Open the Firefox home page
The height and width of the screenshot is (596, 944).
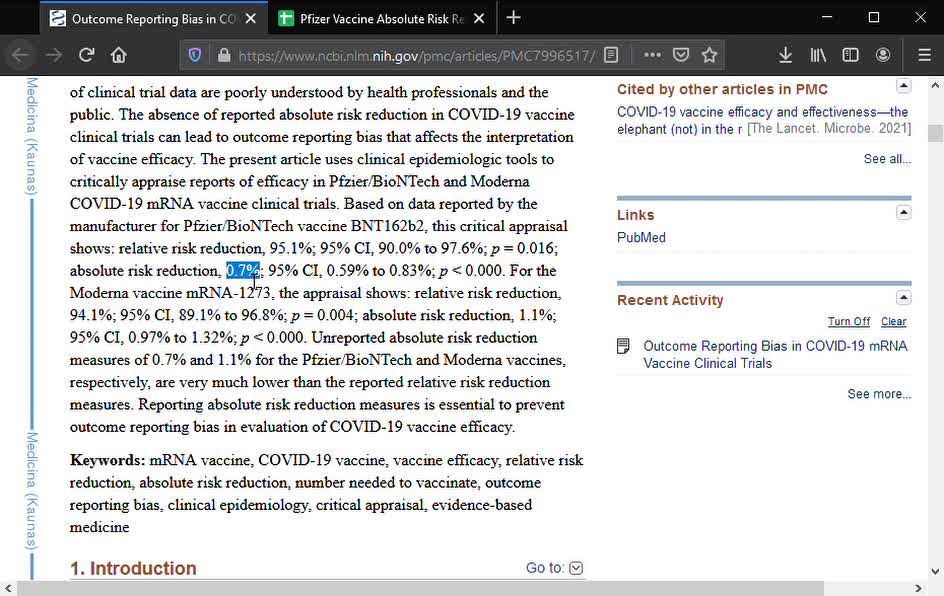119,55
